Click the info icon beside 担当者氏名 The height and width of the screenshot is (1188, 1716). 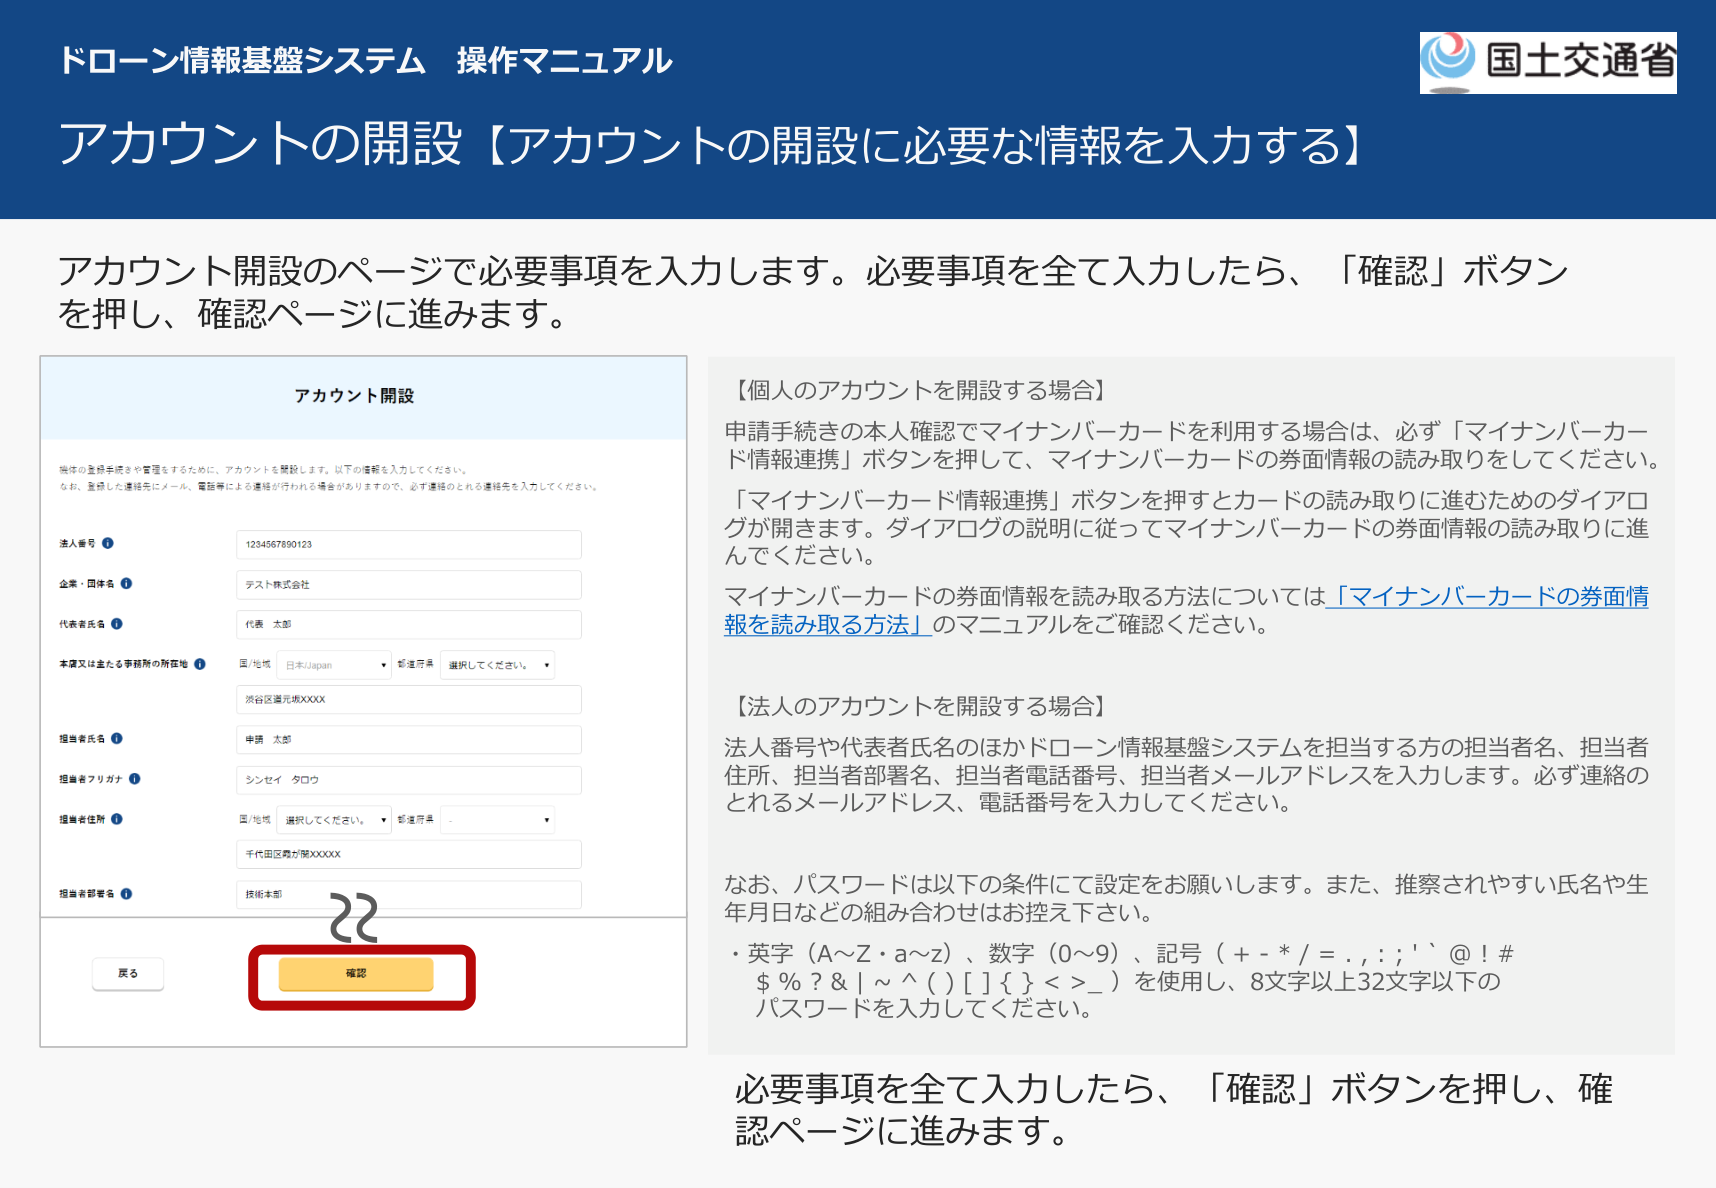[x=117, y=739]
